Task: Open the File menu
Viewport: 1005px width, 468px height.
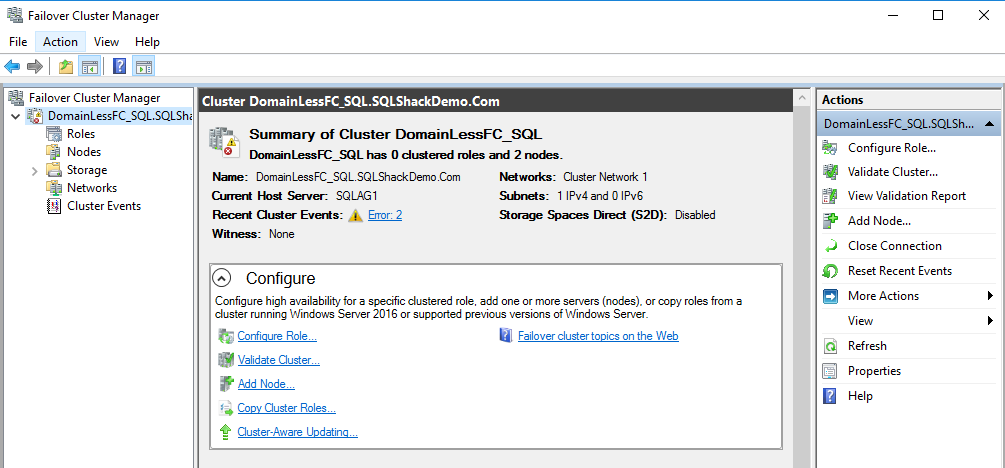Action: pos(18,42)
